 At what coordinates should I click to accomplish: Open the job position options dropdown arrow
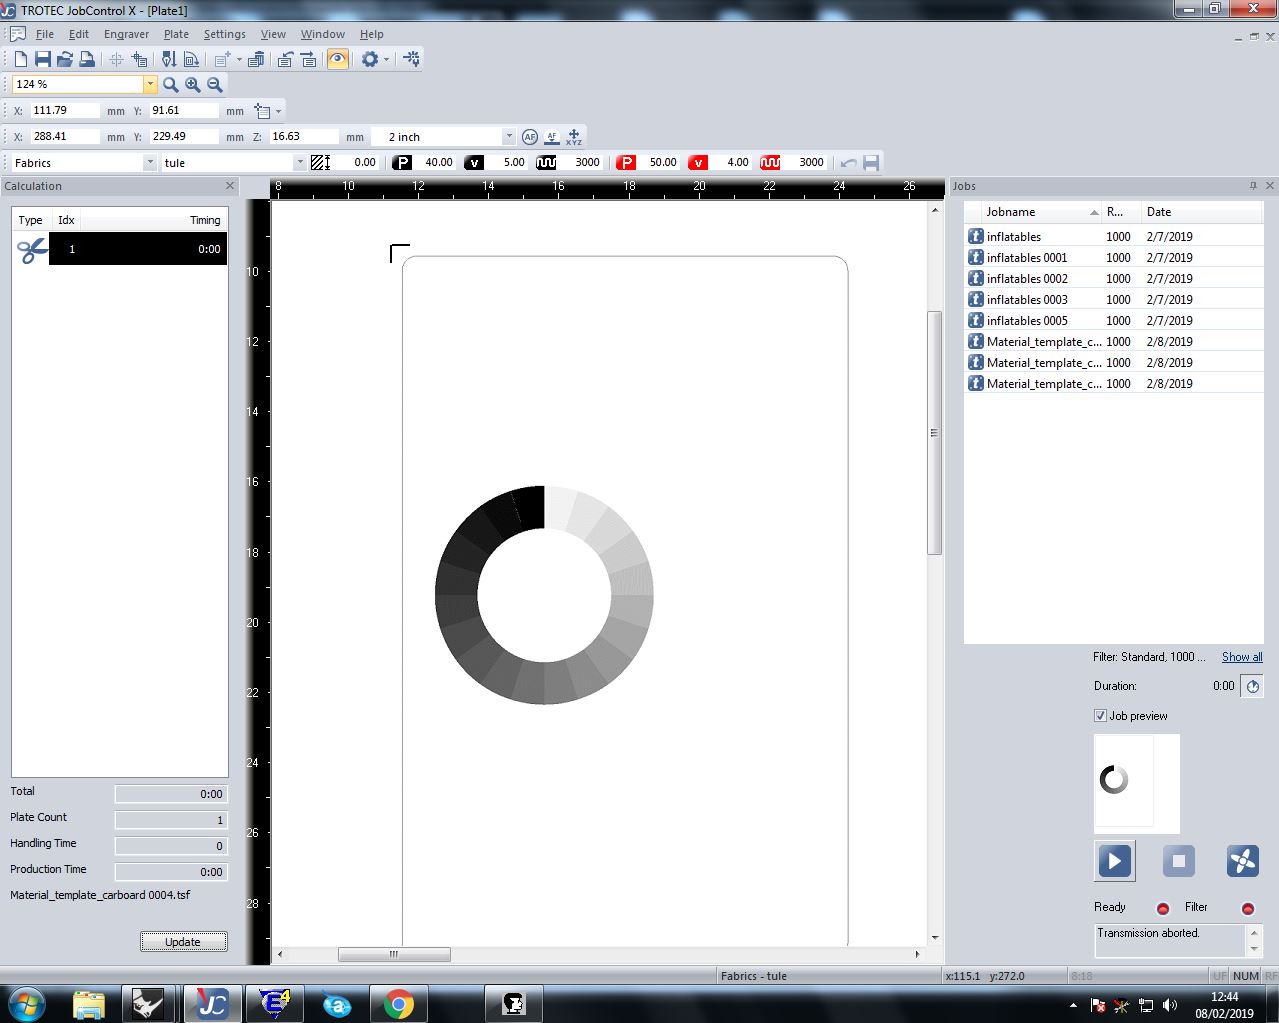click(278, 111)
